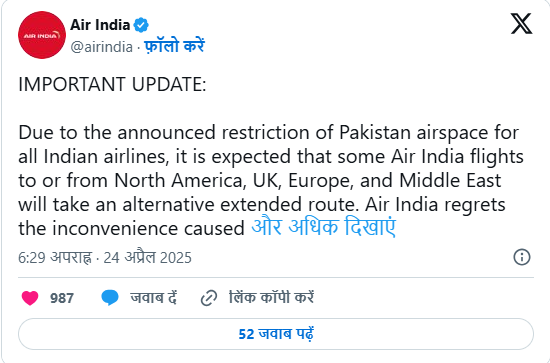Click the blue verified badge beside Air India
Image resolution: width=550 pixels, height=363 pixels.
click(x=141, y=25)
